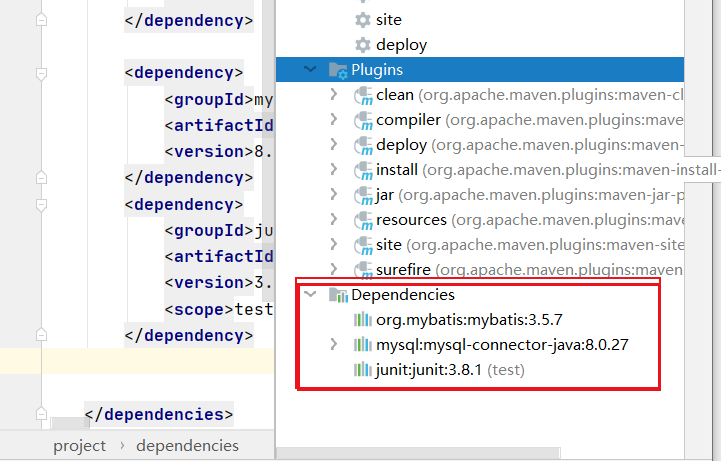Expand the surefire plugin node
This screenshot has height=461, width=721.
334,269
